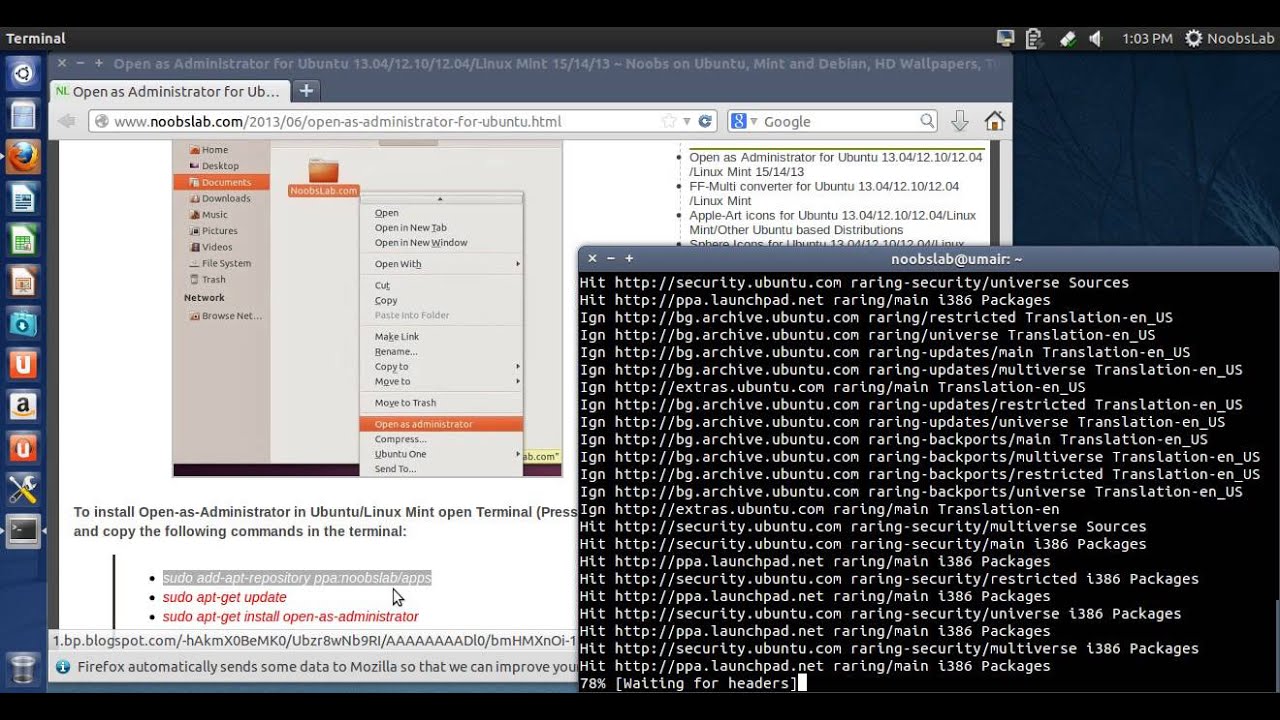The height and width of the screenshot is (720, 1280).
Task: Reload the page in Firefox
Action: (705, 121)
